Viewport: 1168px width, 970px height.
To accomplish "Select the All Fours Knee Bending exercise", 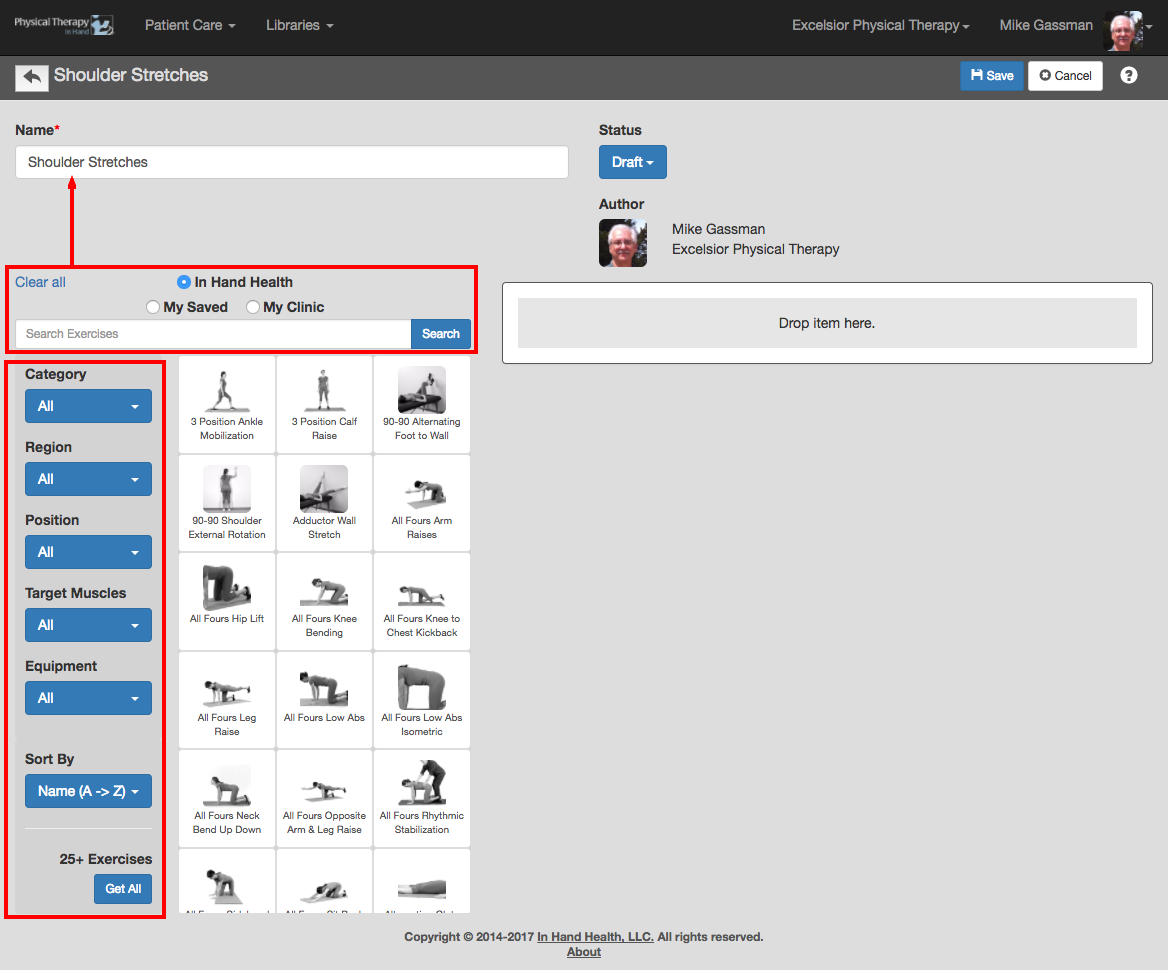I will click(324, 601).
